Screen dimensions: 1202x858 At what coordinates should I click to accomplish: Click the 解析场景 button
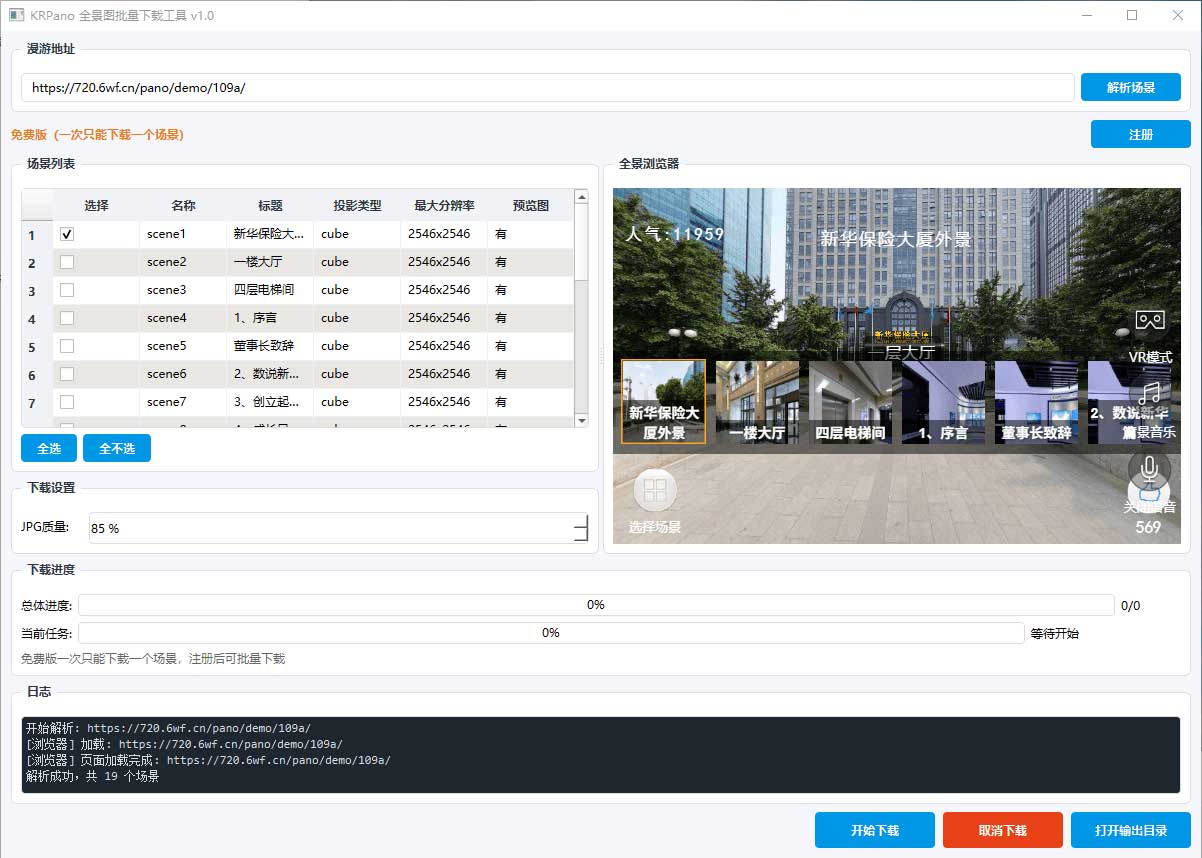1131,87
